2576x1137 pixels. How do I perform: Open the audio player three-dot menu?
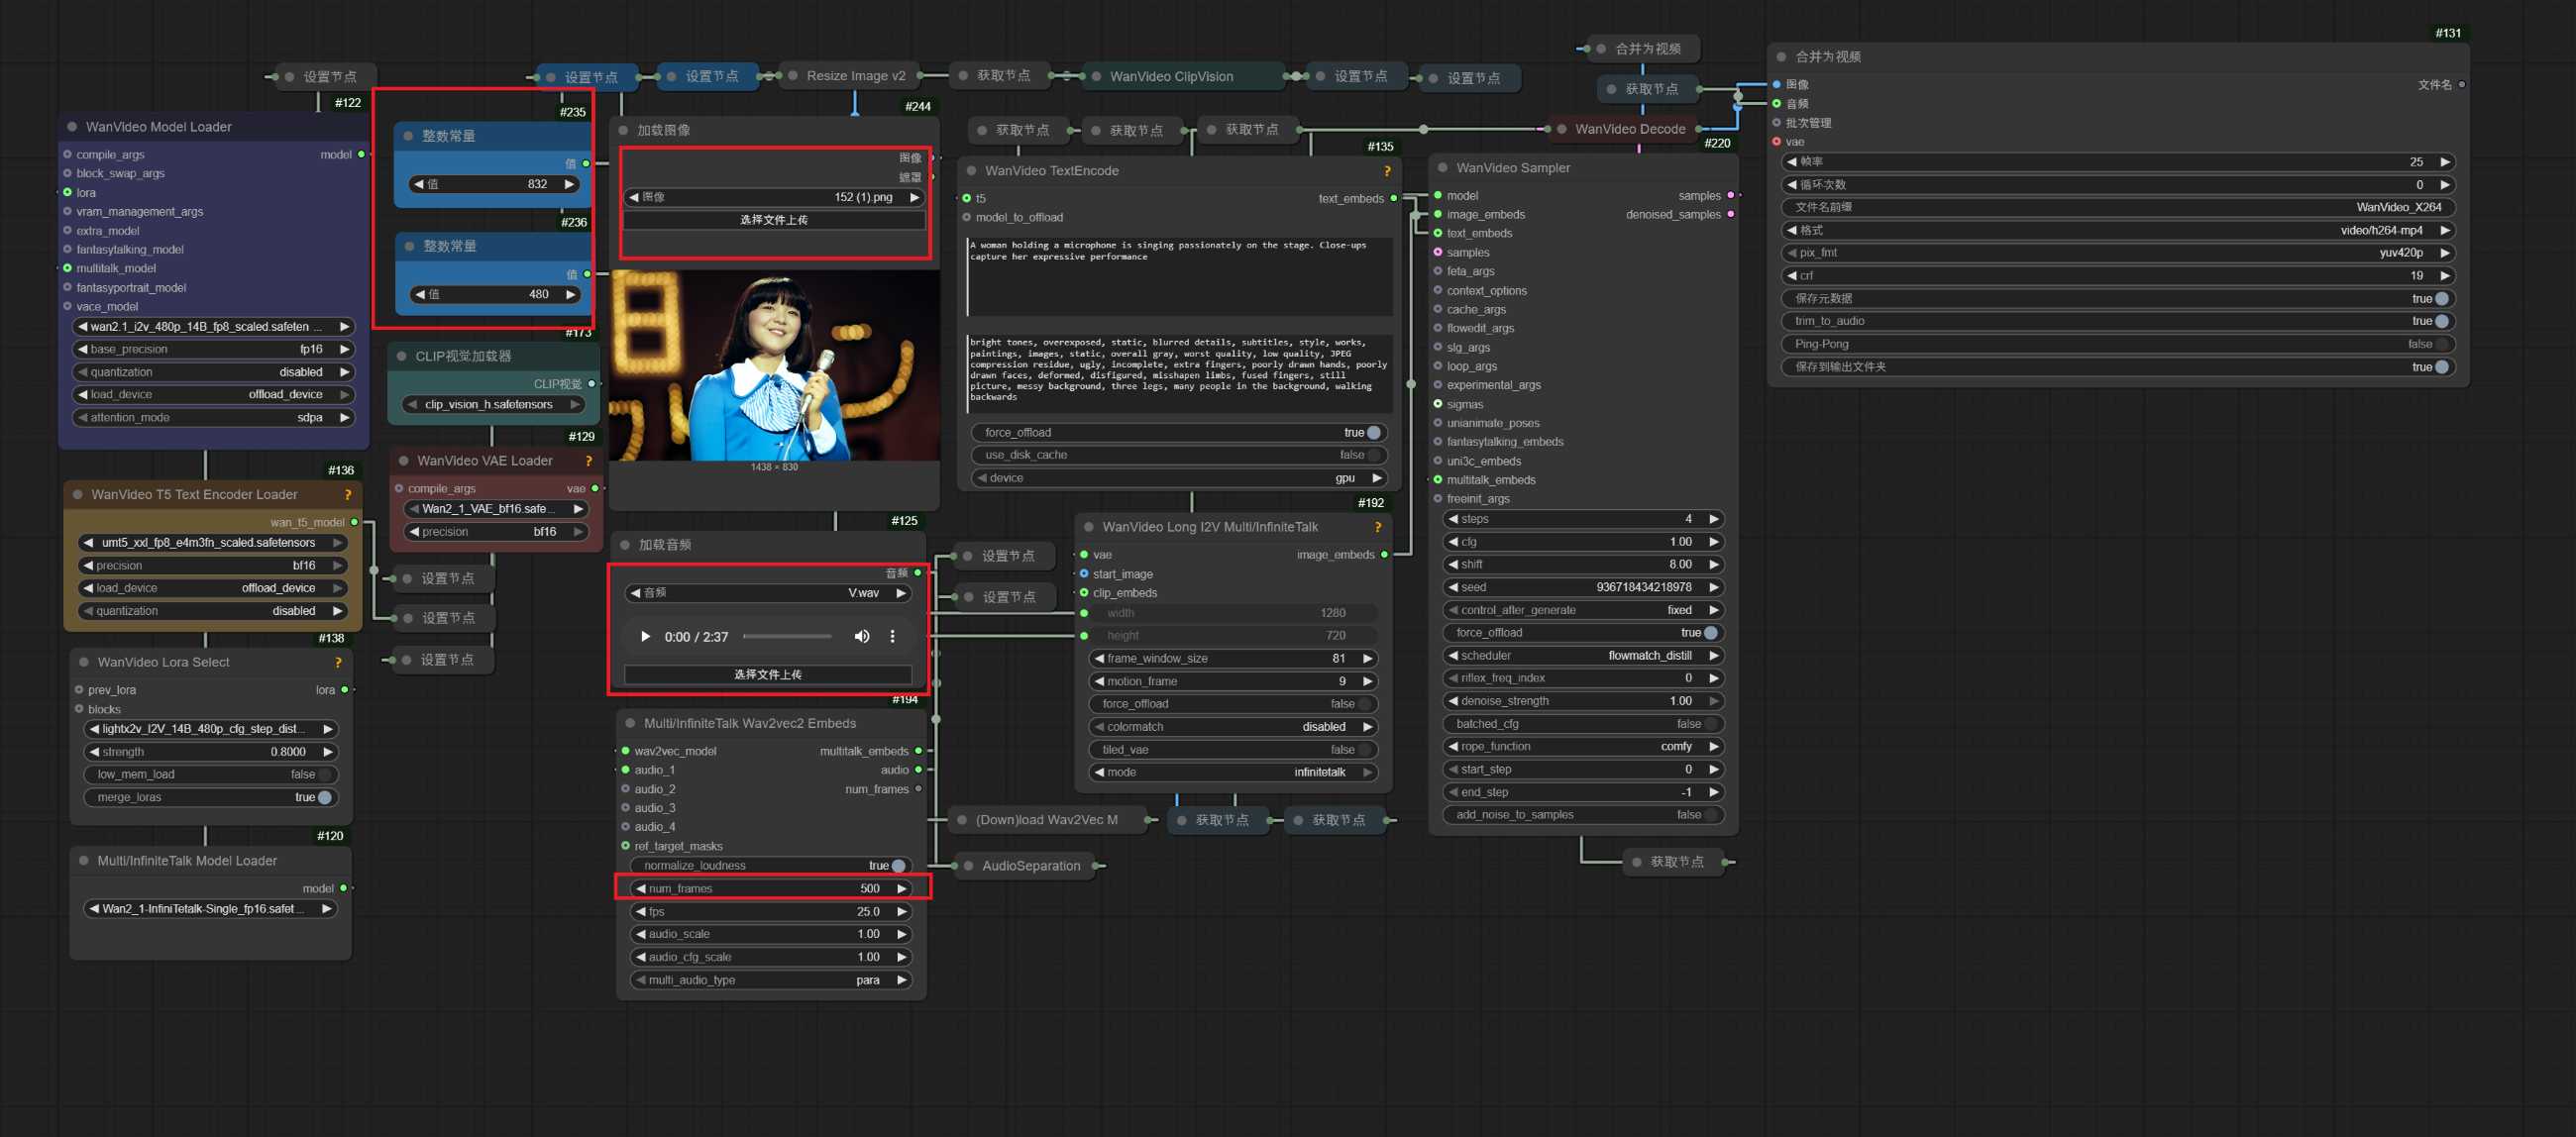(892, 636)
